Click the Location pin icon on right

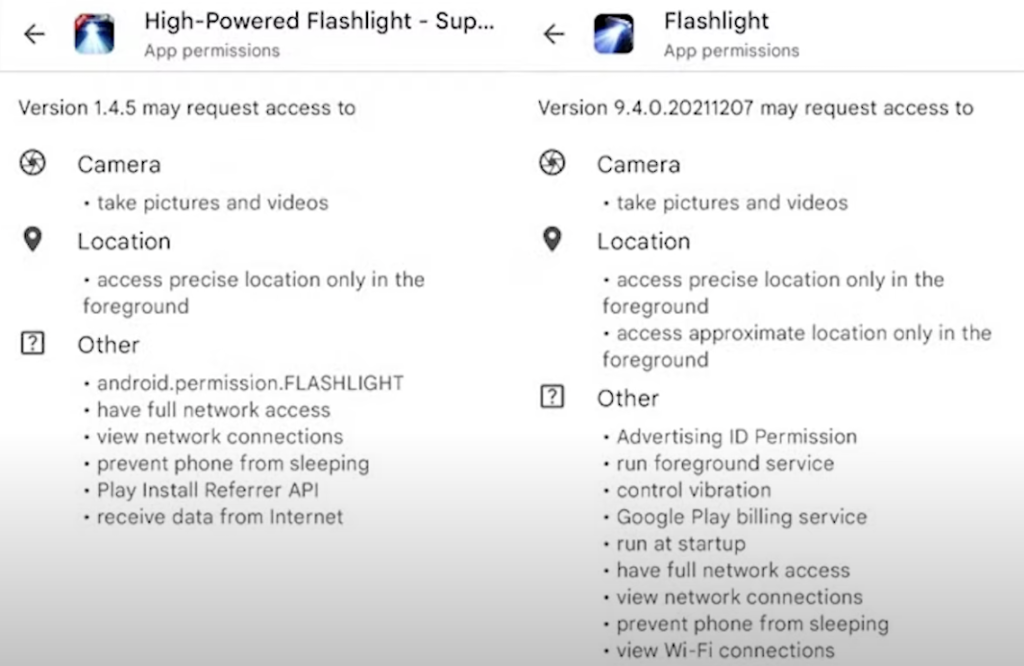tap(552, 240)
